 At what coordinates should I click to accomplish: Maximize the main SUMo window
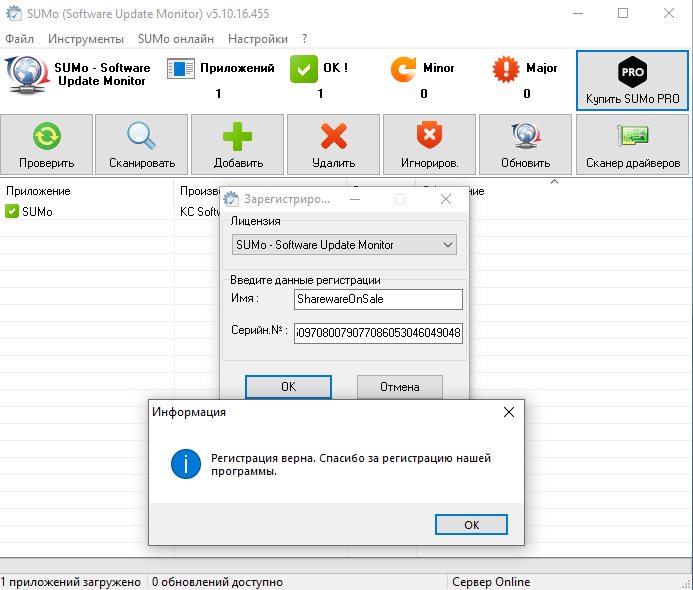623,13
